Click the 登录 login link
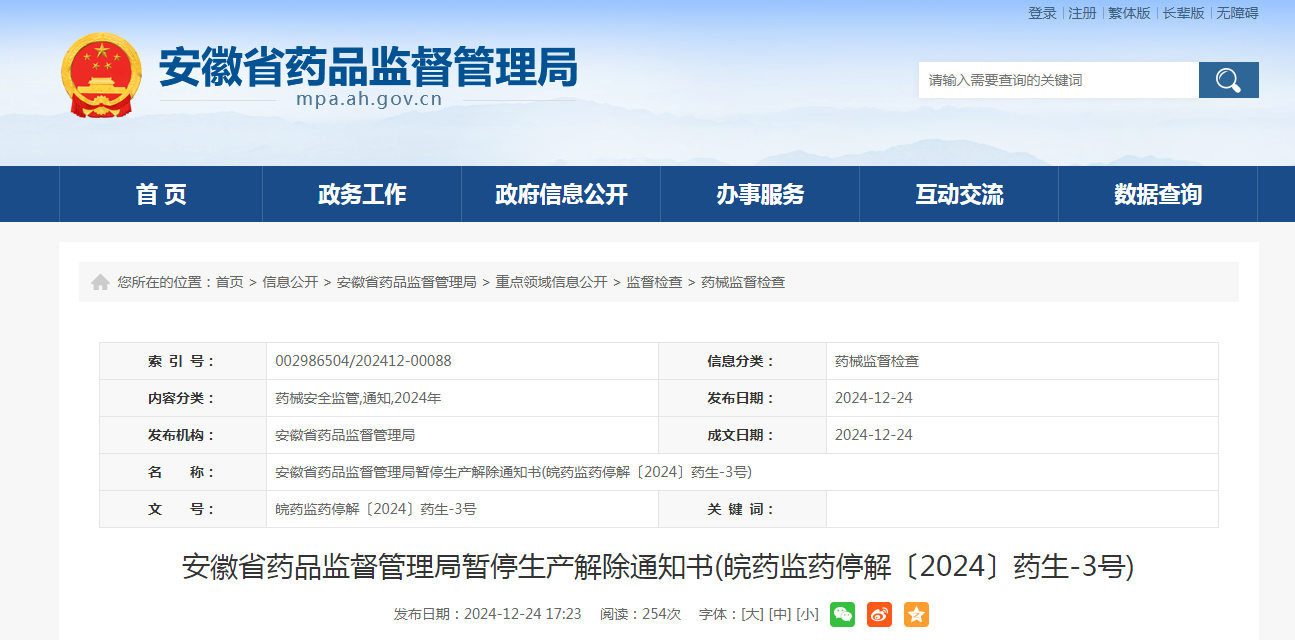 [1042, 13]
